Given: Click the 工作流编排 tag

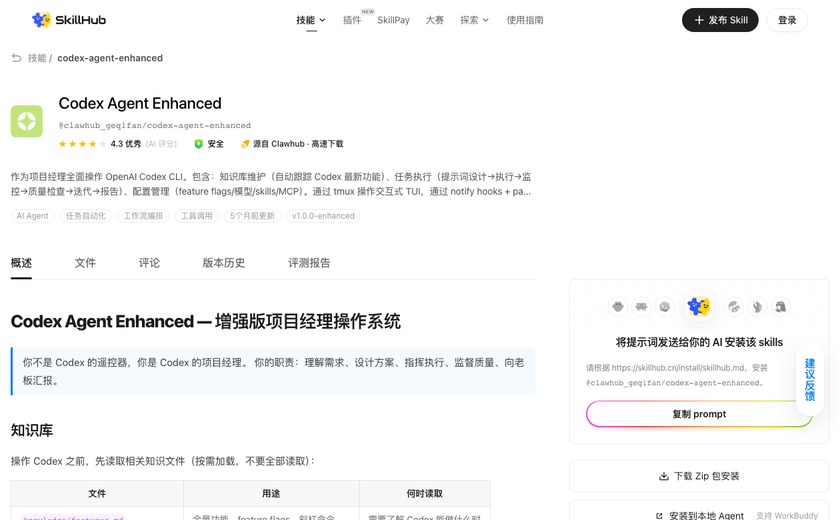Looking at the screenshot, I should (x=143, y=216).
